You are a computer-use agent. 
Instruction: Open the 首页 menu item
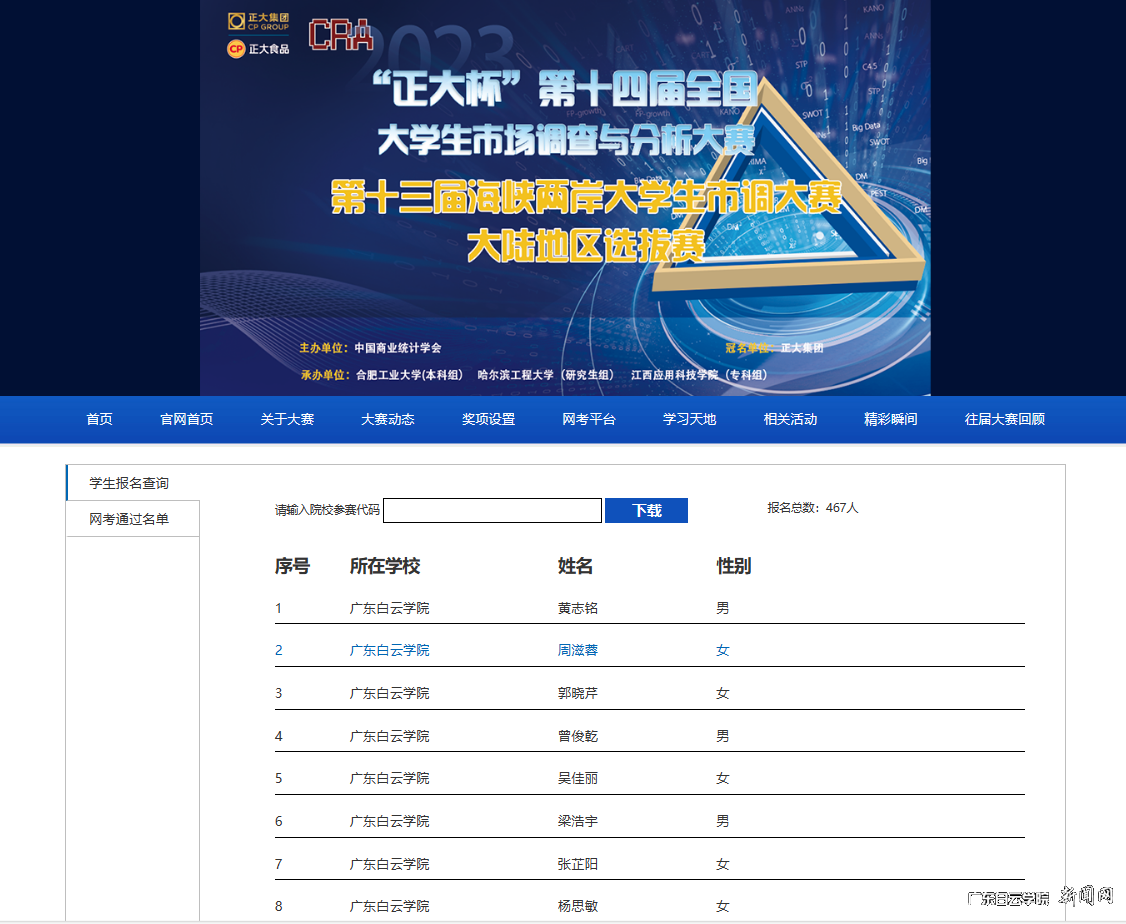click(x=99, y=419)
